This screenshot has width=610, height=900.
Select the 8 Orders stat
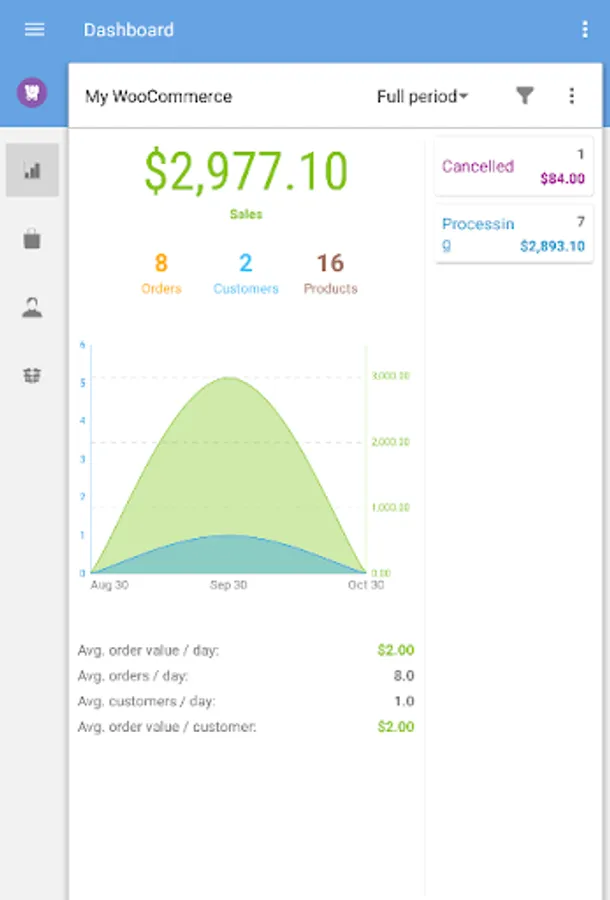tap(161, 274)
